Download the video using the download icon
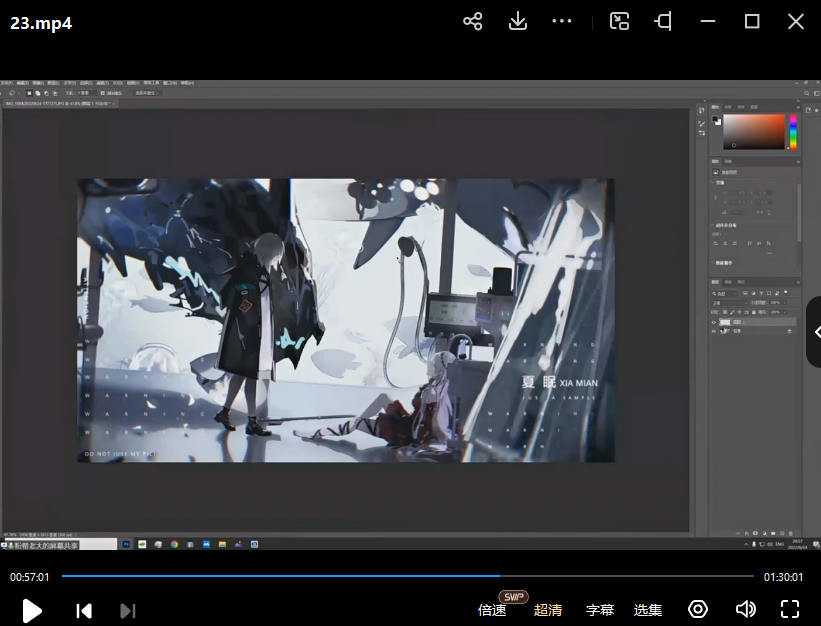This screenshot has height=626, width=821. pos(518,21)
